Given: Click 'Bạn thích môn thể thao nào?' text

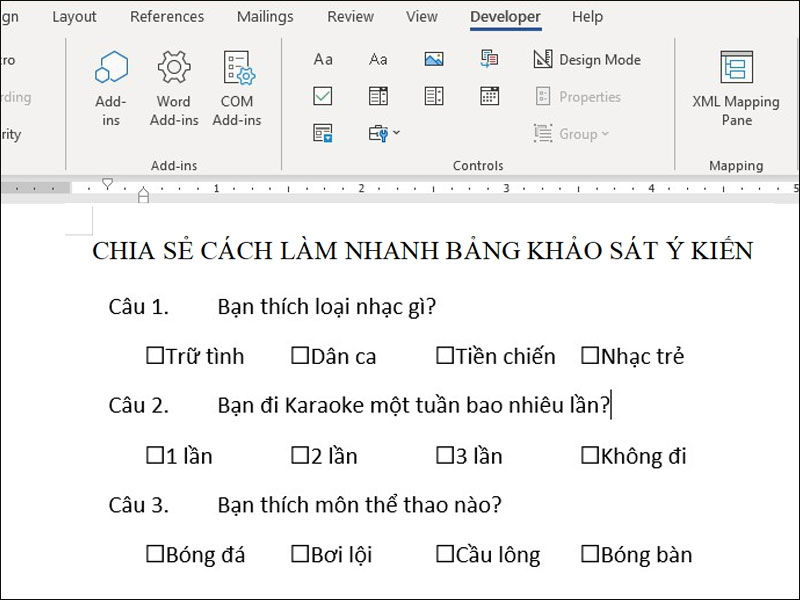Looking at the screenshot, I should pos(359,505).
